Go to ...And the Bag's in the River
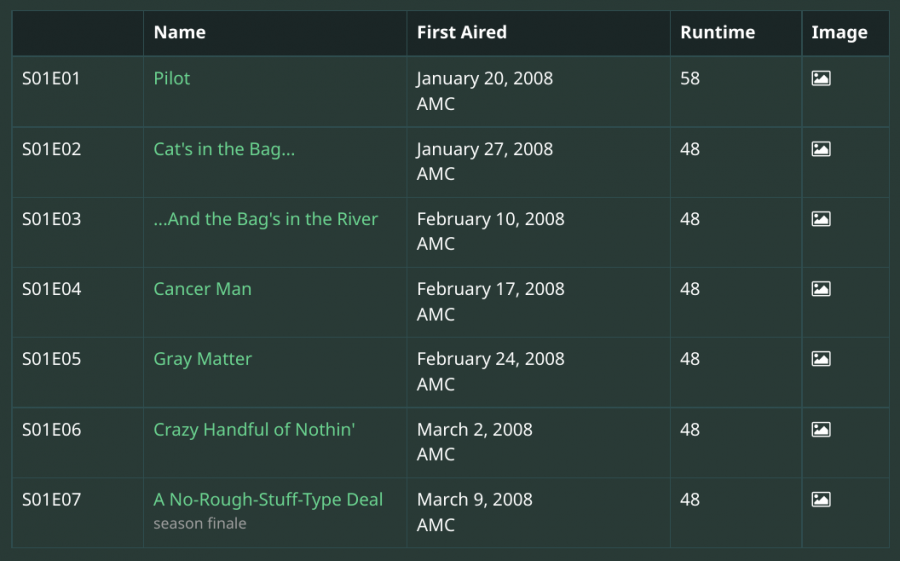 266,219
